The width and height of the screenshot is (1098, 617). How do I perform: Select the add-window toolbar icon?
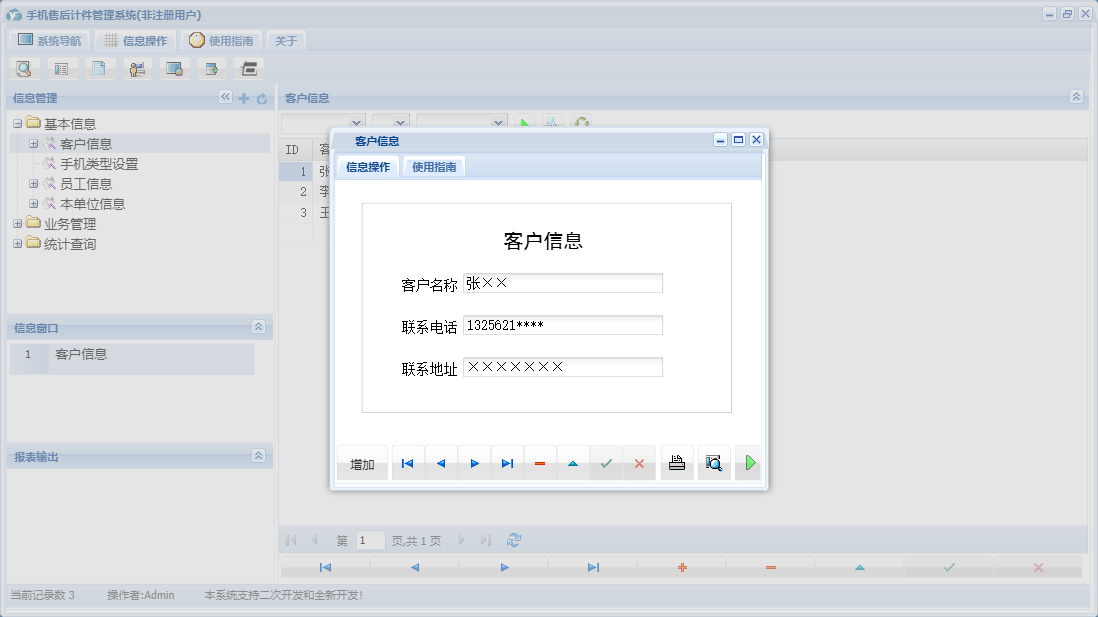[211, 68]
